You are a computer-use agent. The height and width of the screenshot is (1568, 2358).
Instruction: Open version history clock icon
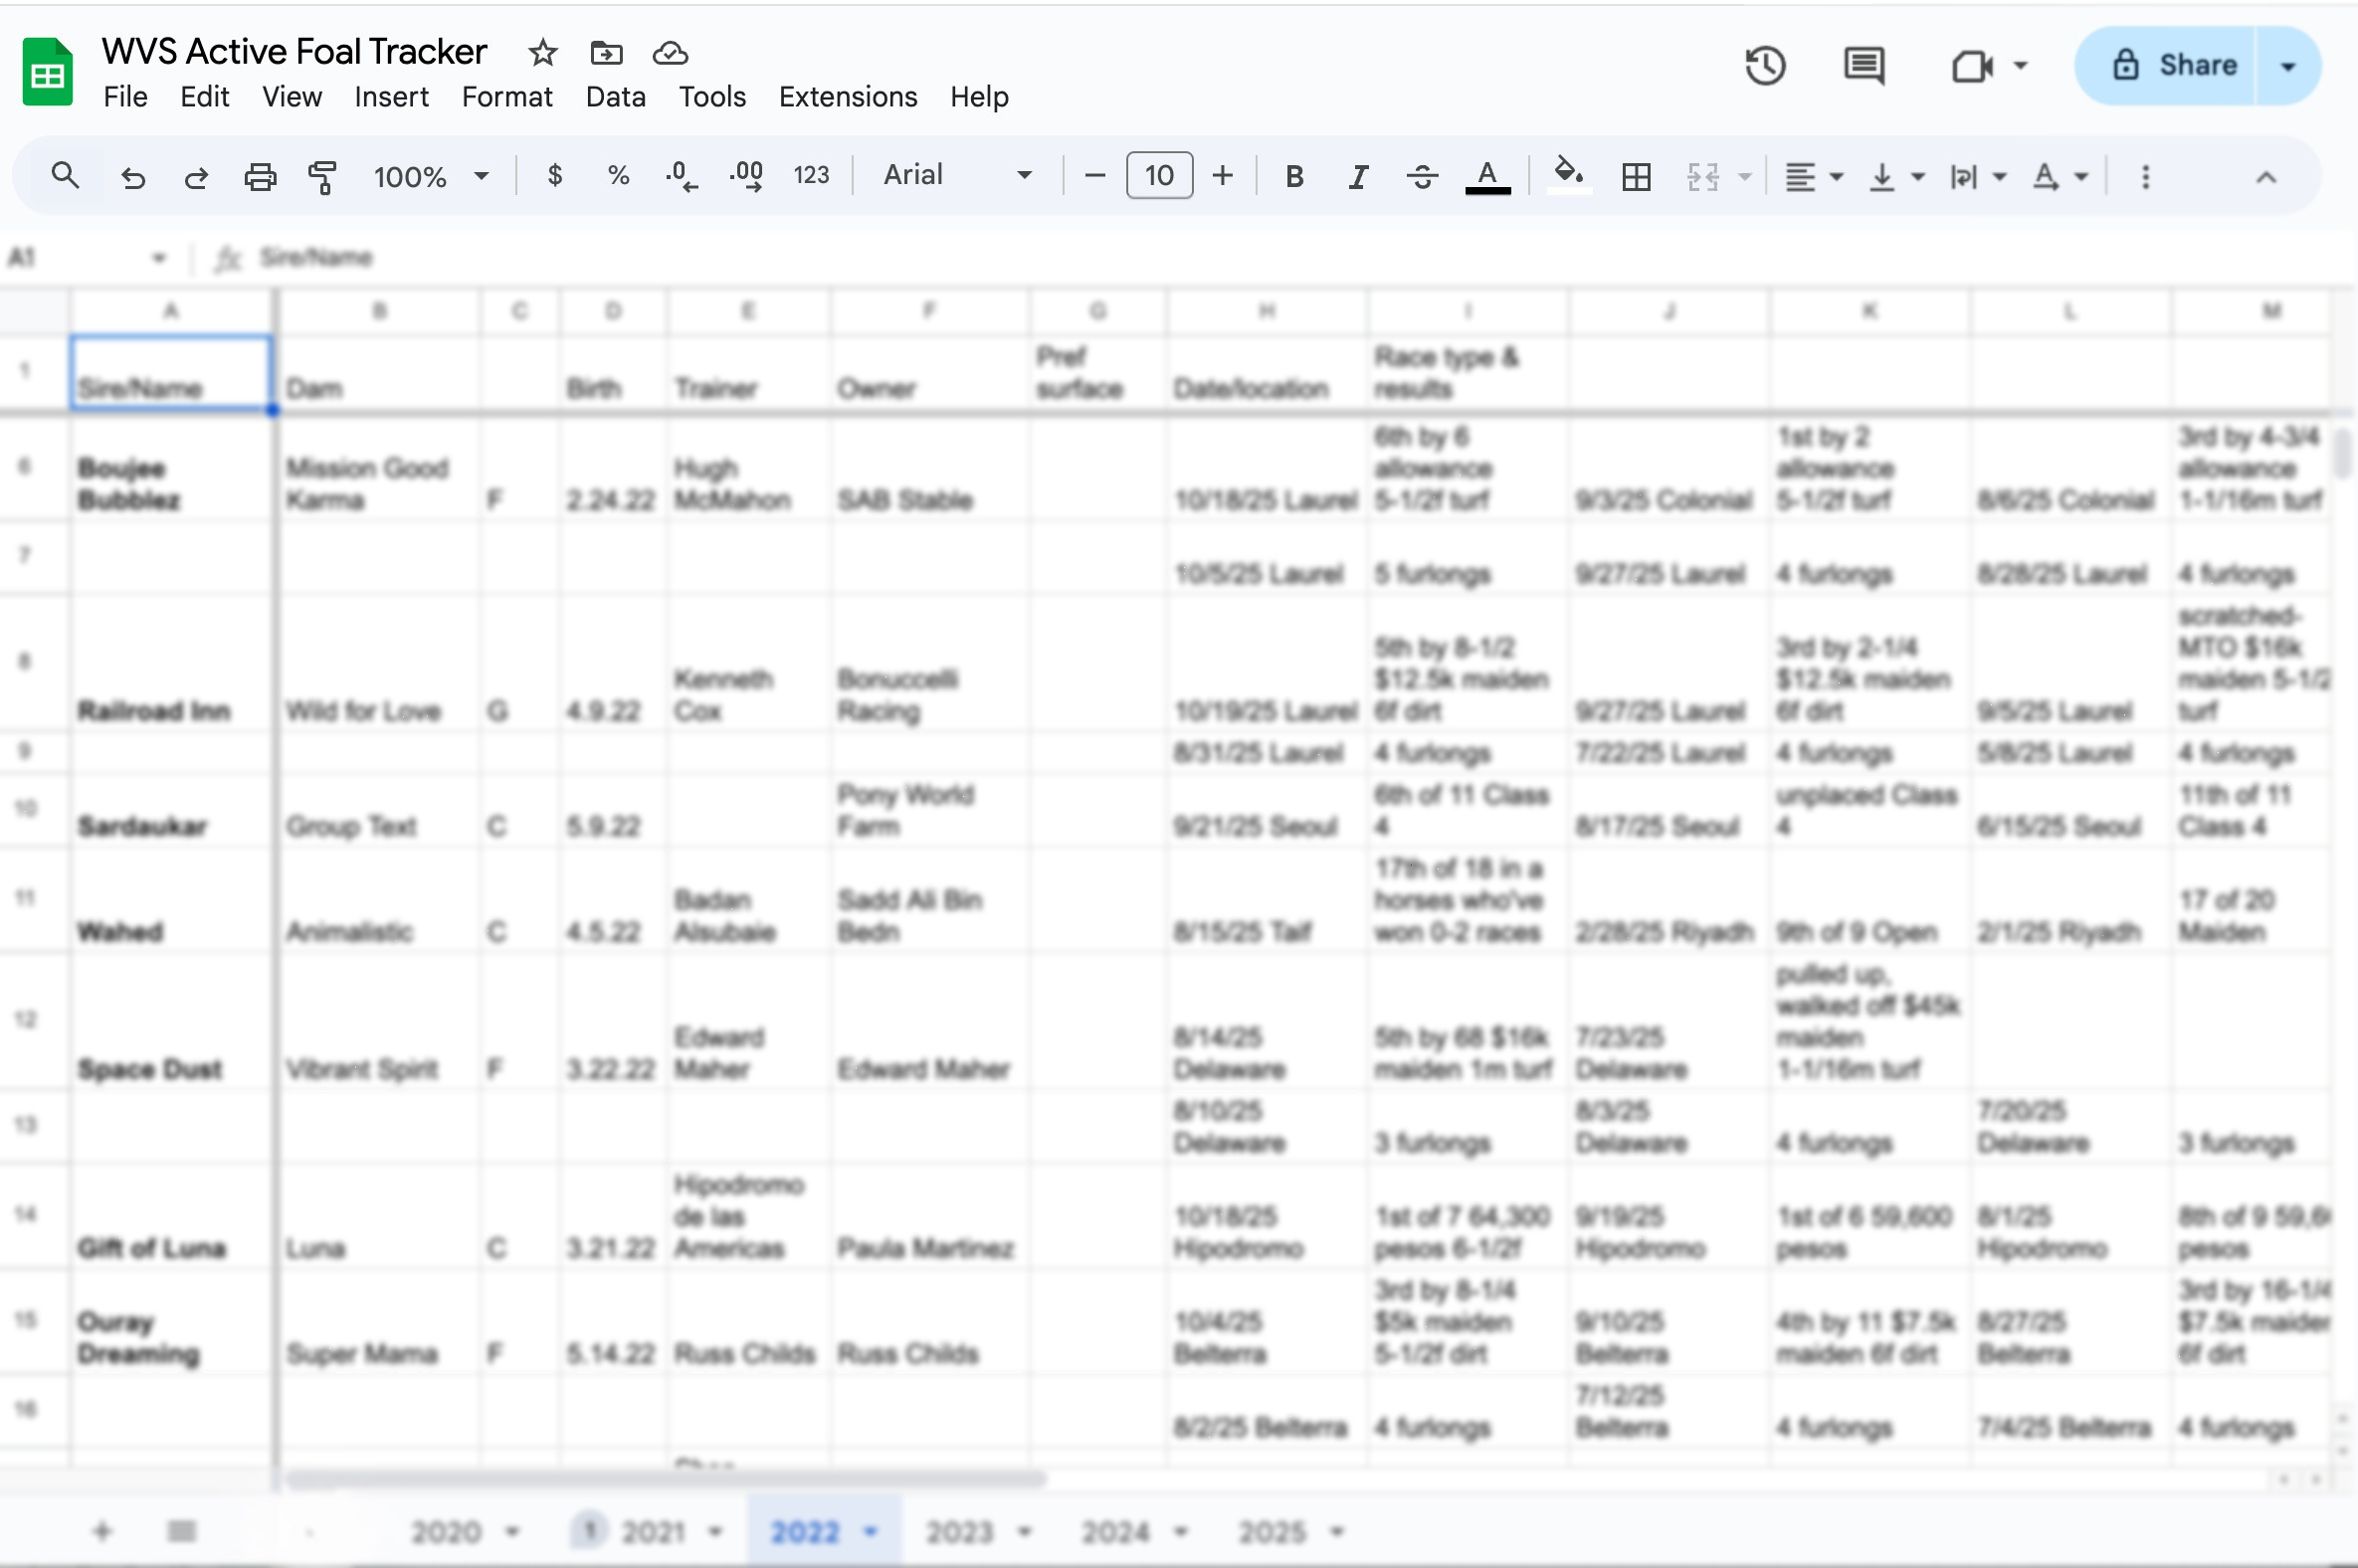pos(1765,66)
